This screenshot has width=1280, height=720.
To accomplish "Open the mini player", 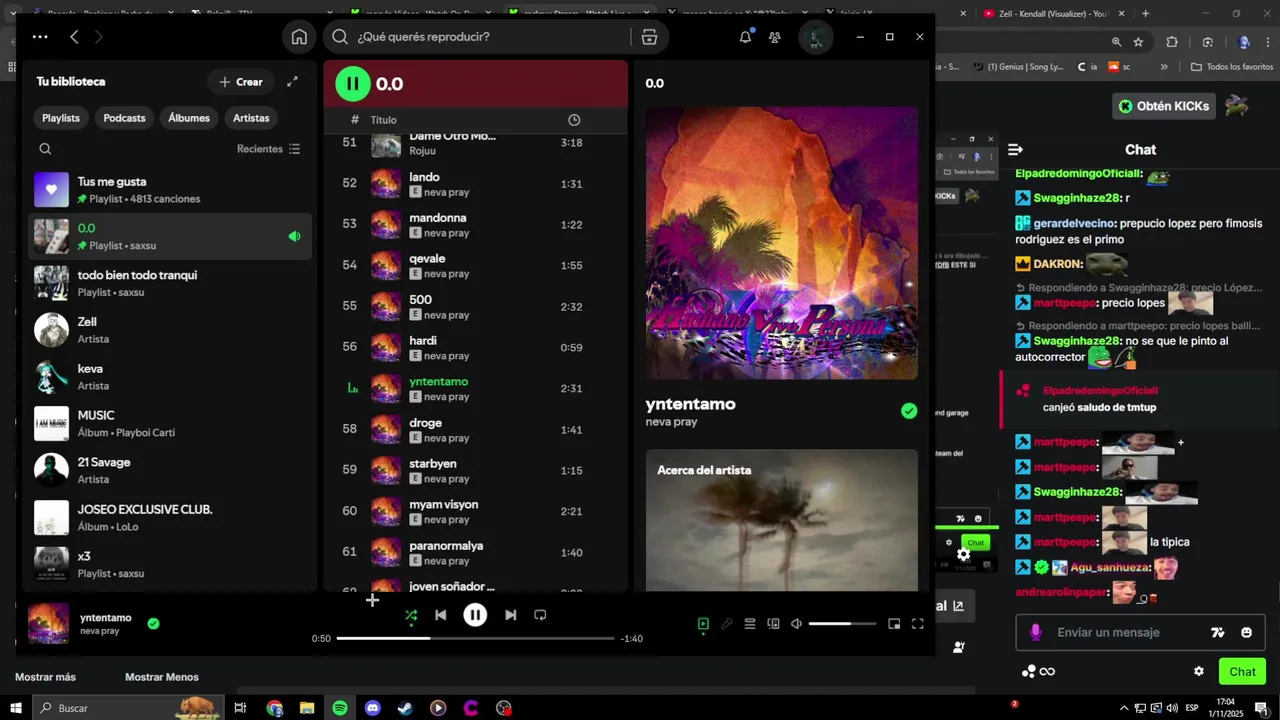I will coord(894,624).
